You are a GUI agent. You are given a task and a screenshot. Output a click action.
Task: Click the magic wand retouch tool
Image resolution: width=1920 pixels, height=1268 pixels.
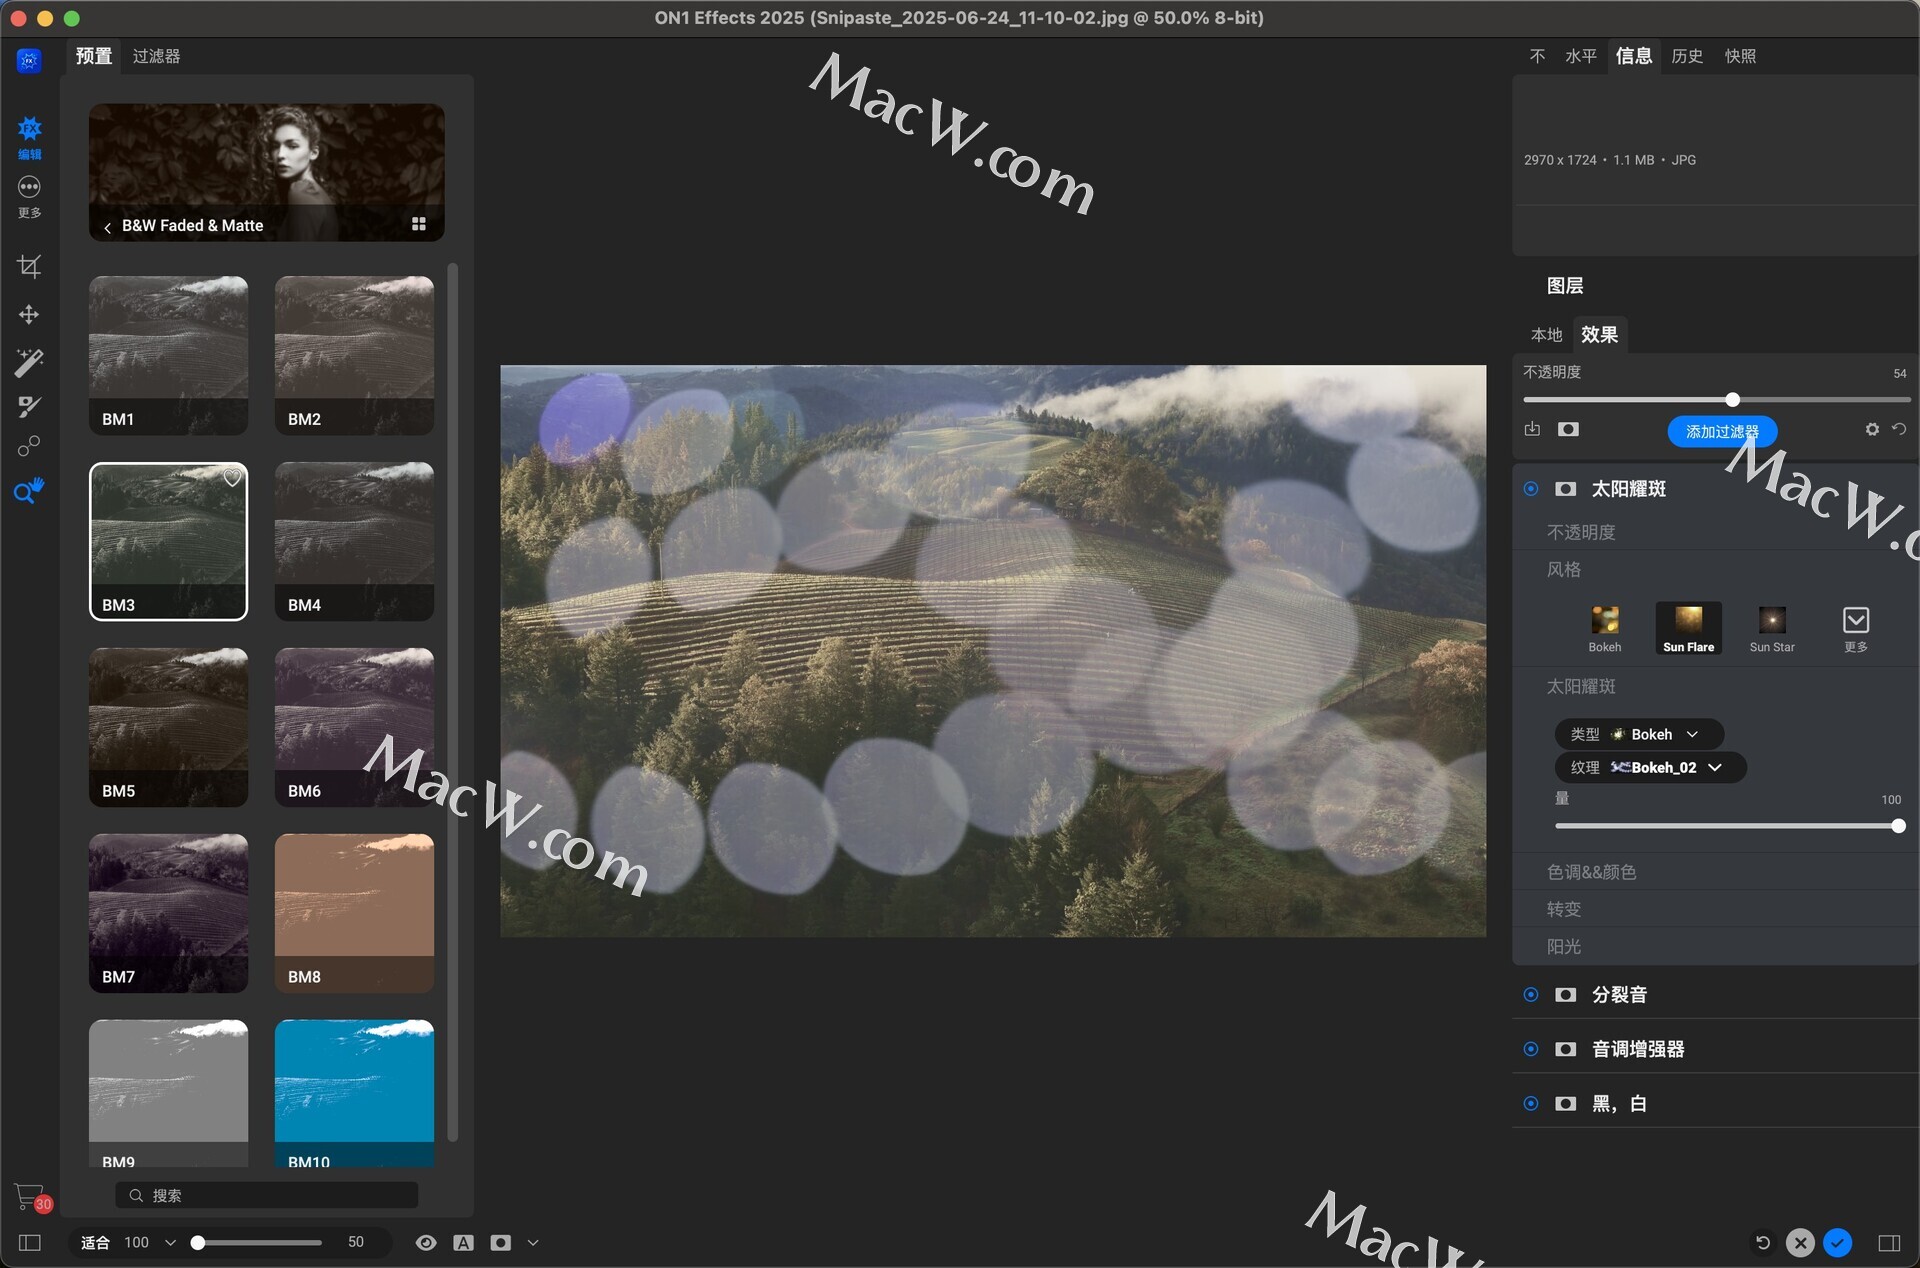click(x=29, y=361)
